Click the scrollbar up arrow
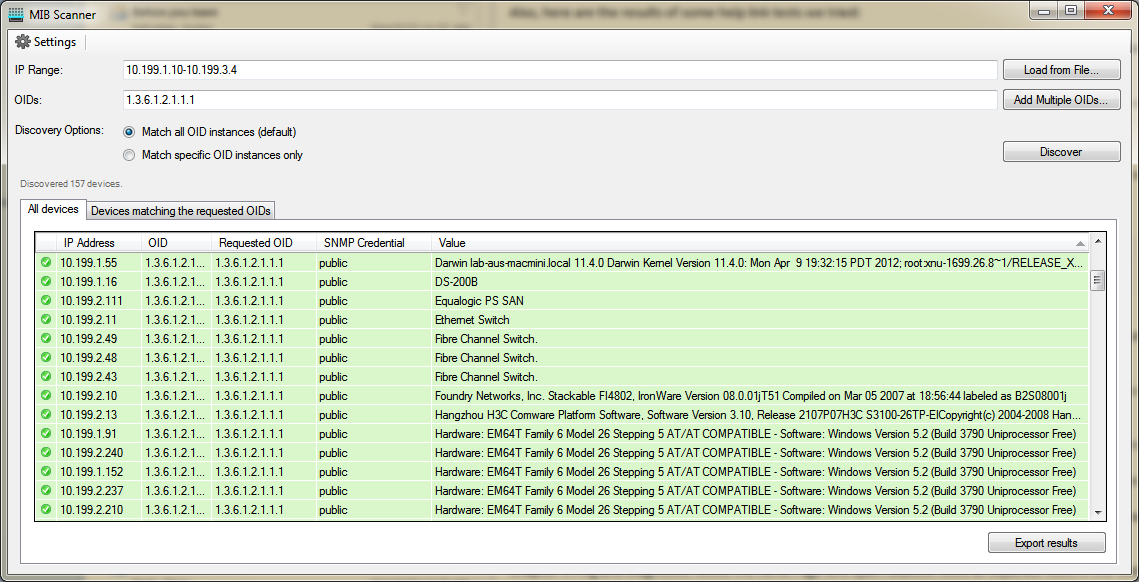 tap(1097, 243)
